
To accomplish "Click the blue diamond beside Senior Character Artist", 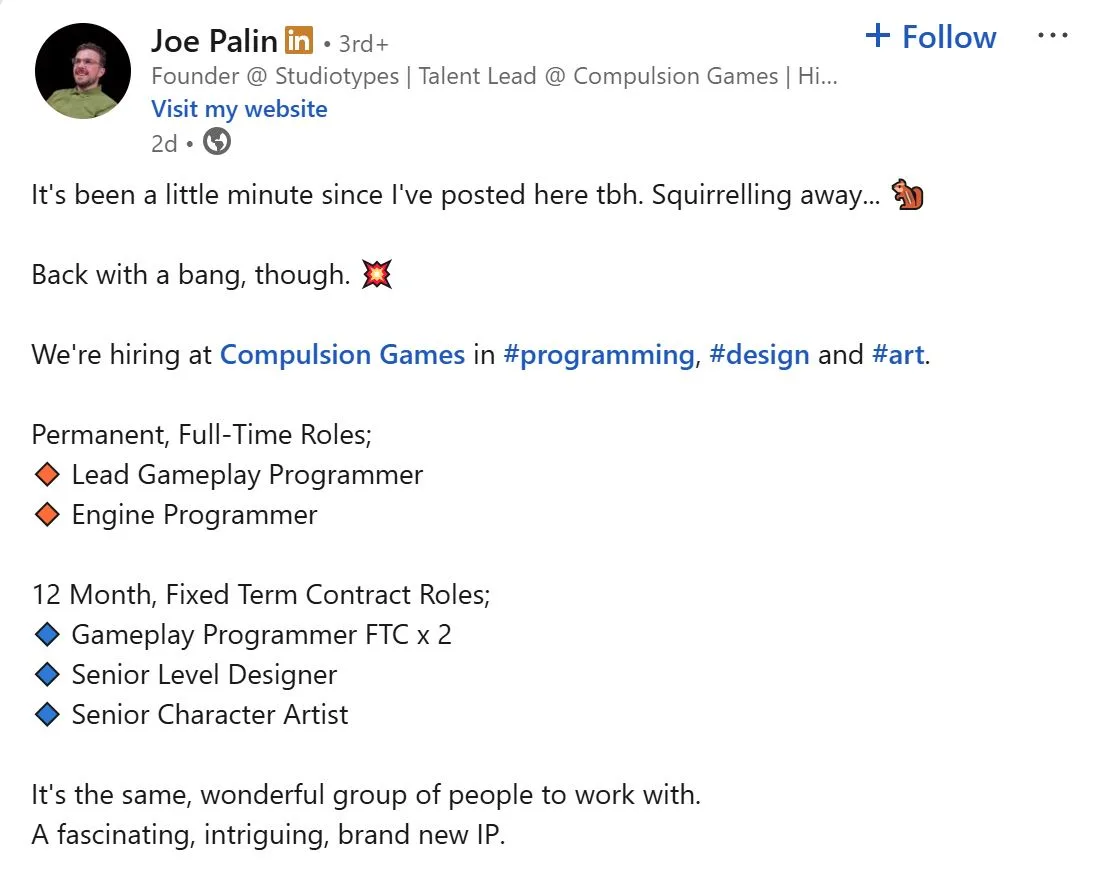I will point(49,714).
